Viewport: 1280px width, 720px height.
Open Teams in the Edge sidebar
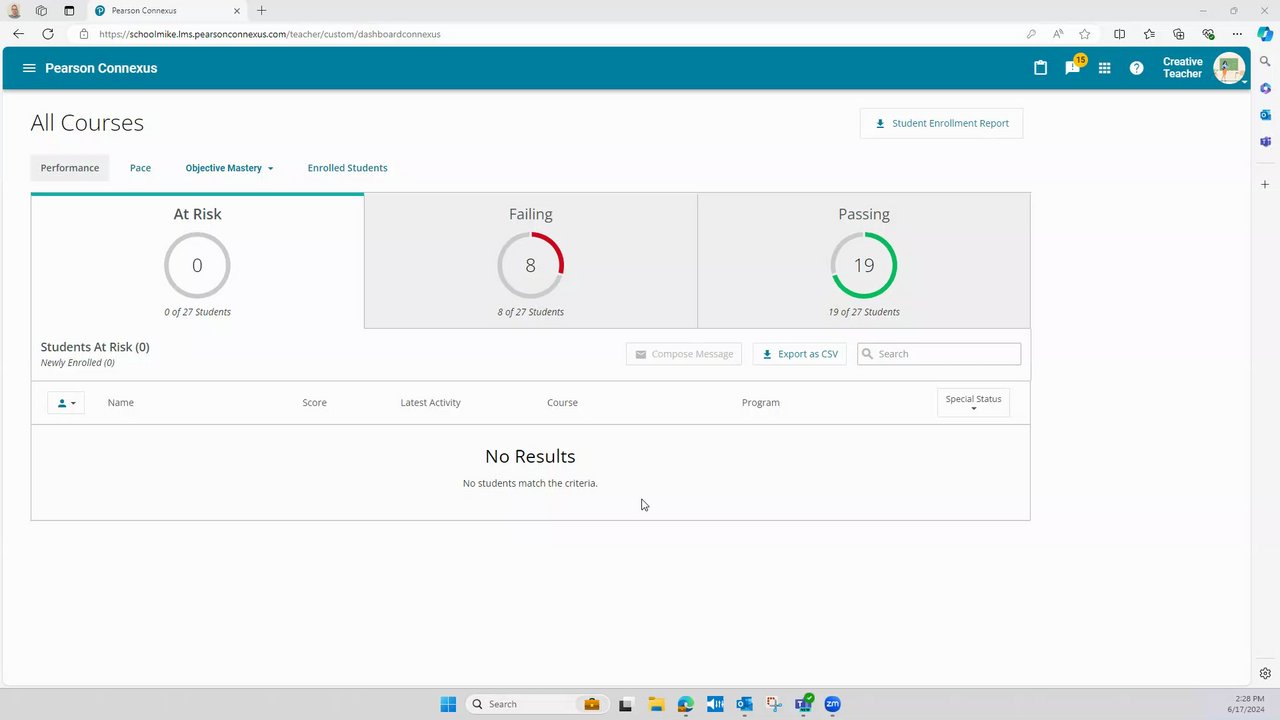coord(1265,142)
